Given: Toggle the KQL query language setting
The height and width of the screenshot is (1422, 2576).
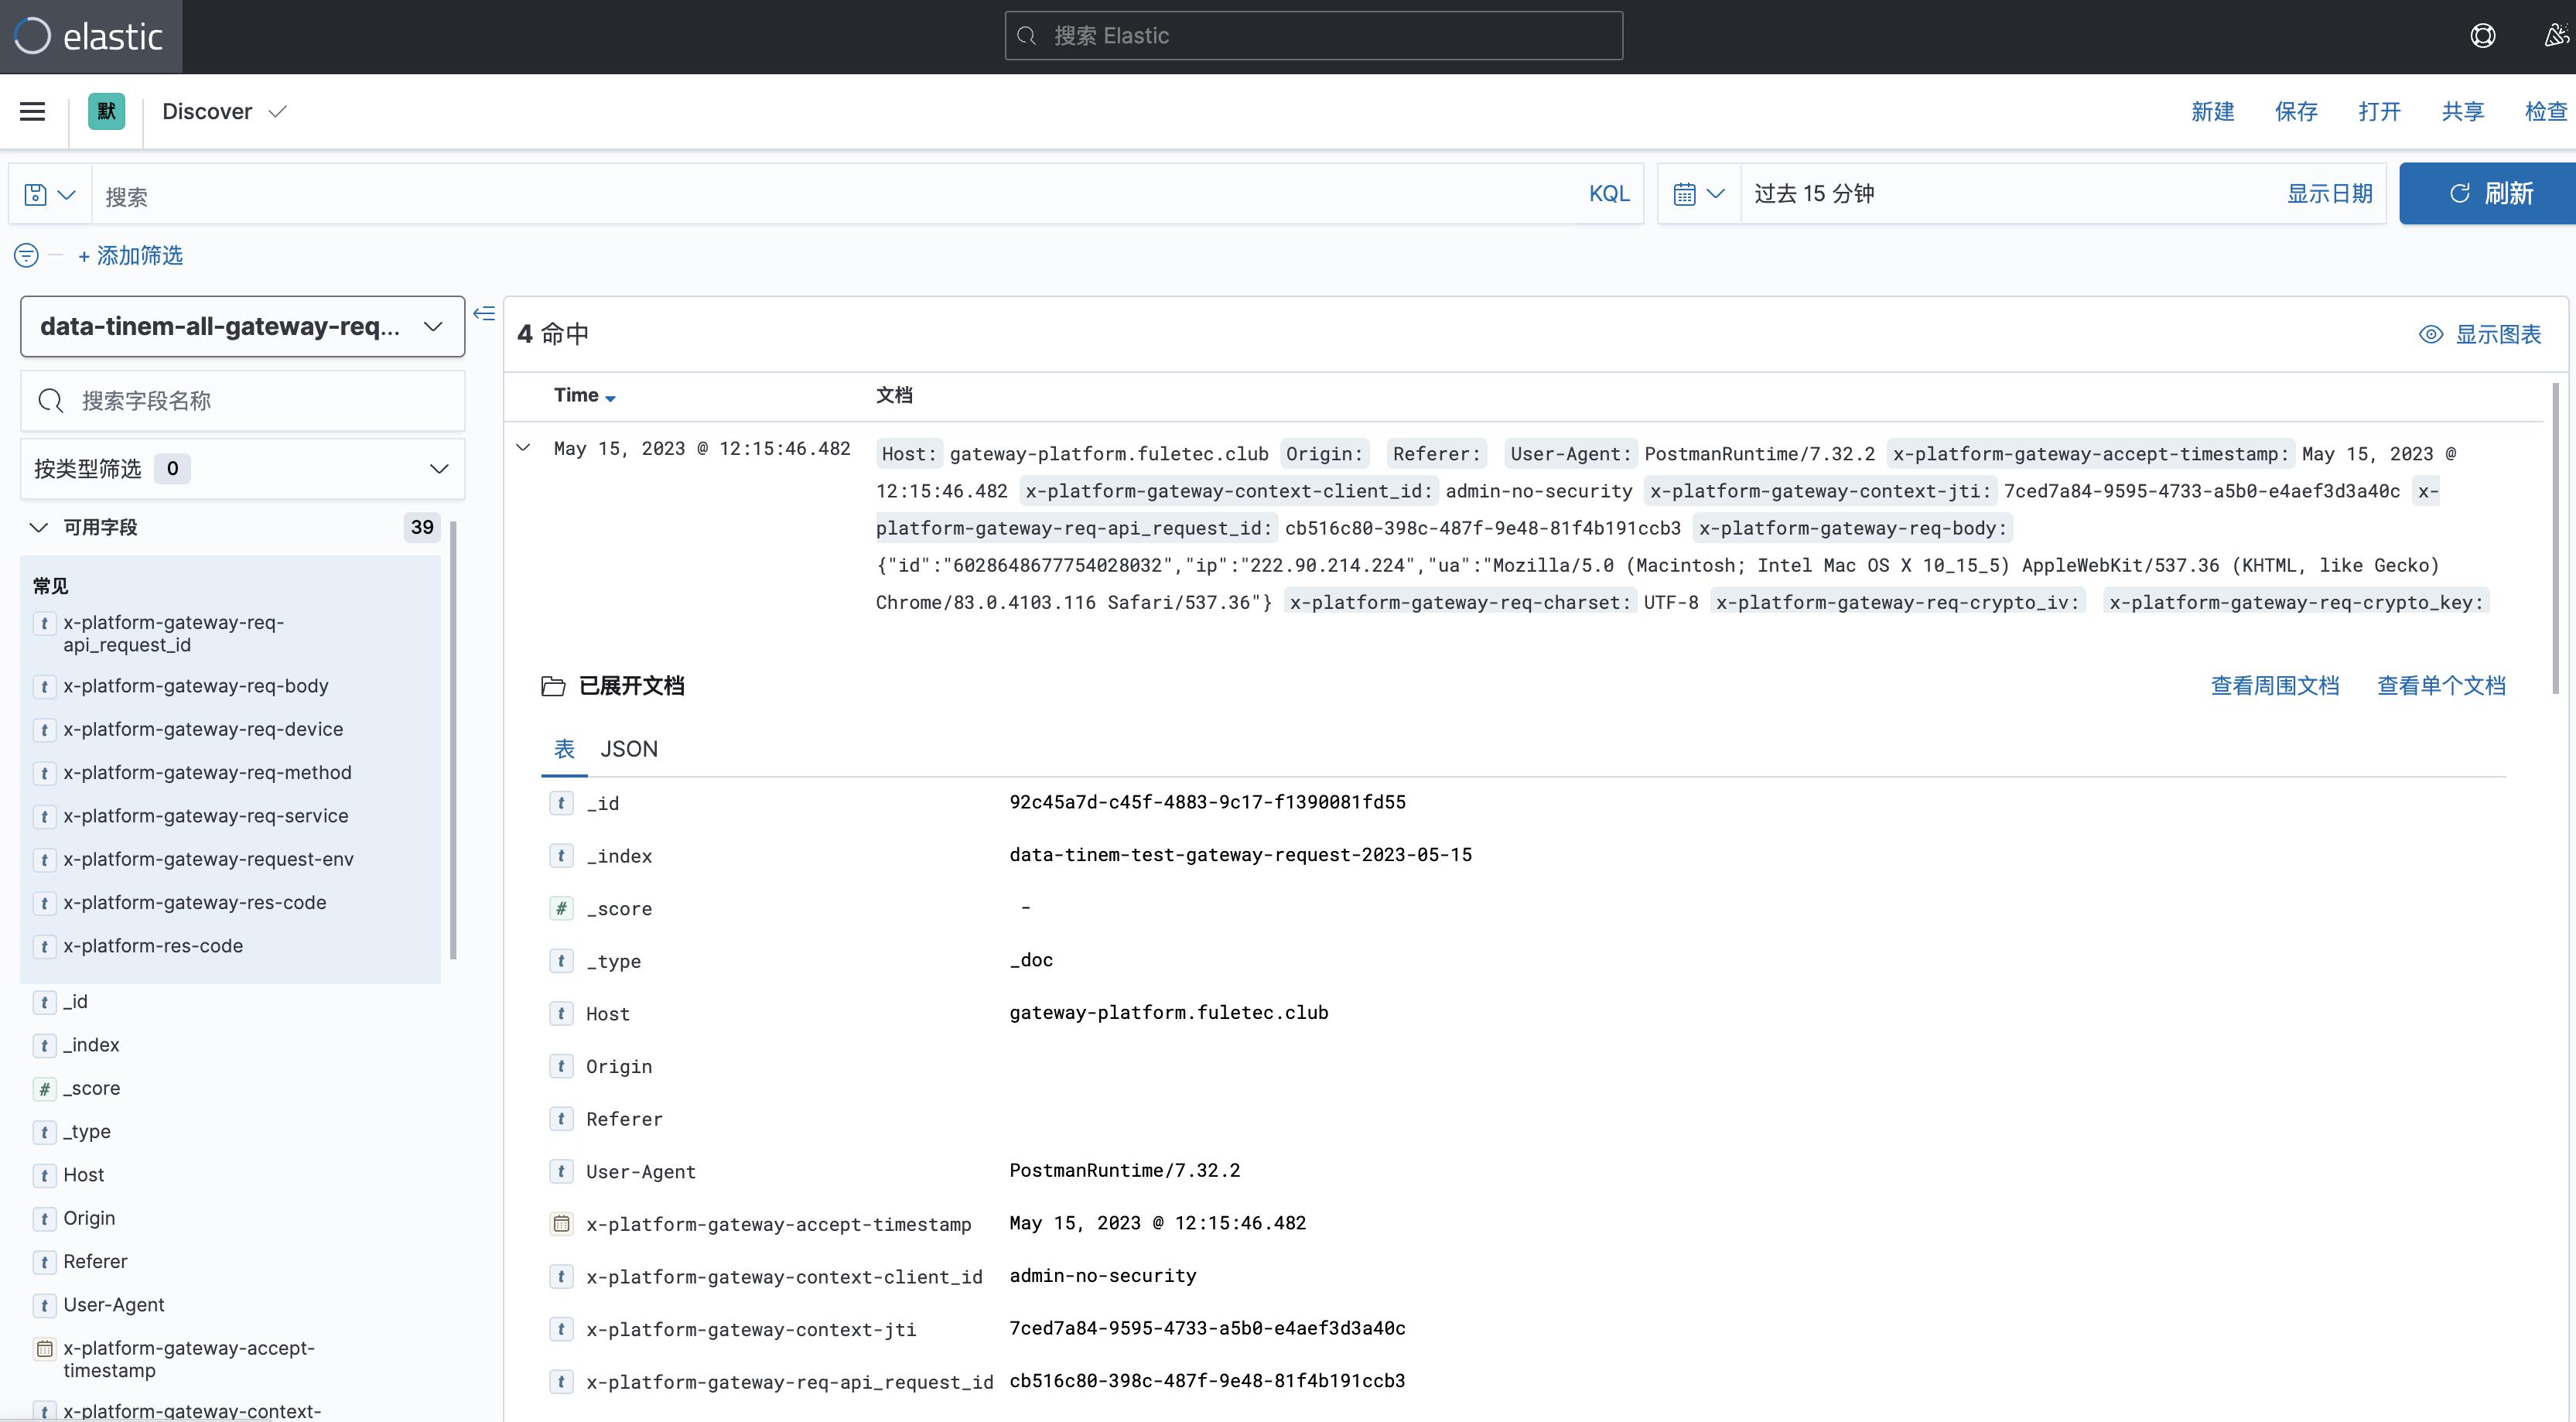Looking at the screenshot, I should click(x=1608, y=193).
